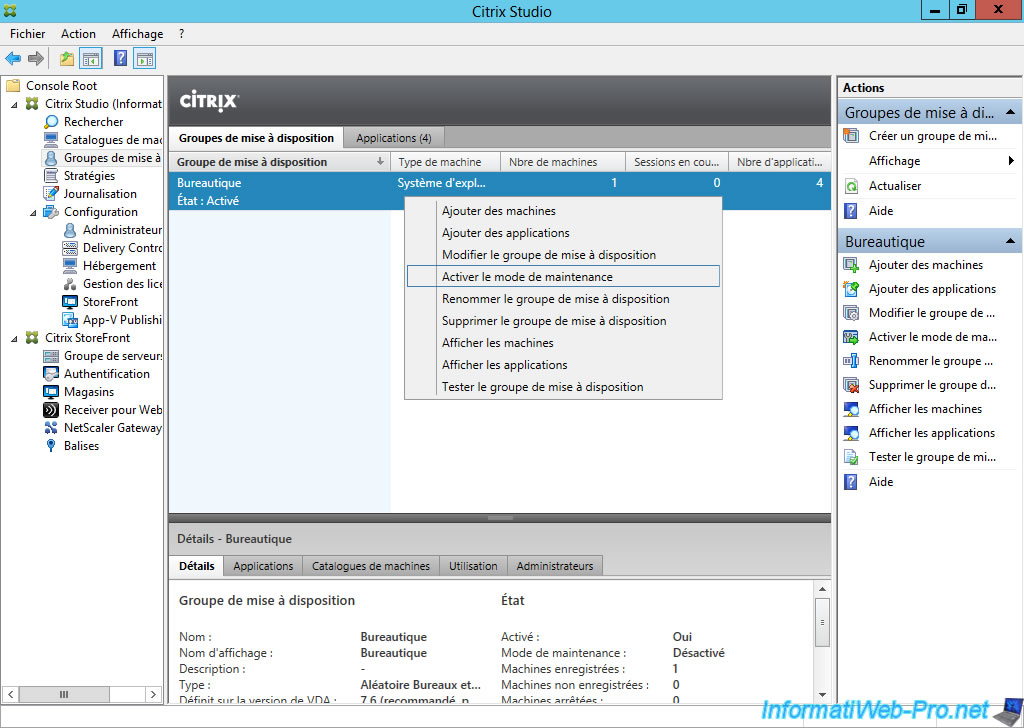This screenshot has height=728, width=1024.
Task: Click the Magasins icon in the tree
Action: tap(51, 392)
